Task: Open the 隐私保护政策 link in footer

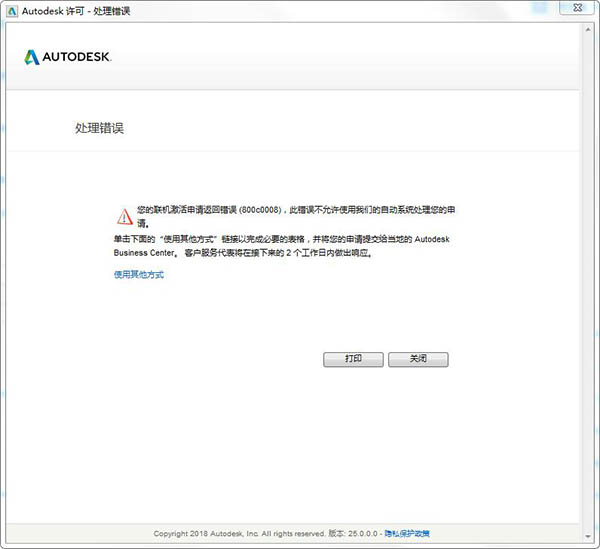Action: 408,534
